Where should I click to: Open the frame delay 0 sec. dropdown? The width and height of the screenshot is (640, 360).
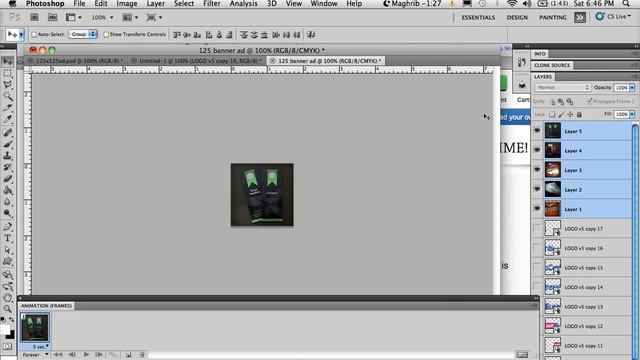[41, 347]
